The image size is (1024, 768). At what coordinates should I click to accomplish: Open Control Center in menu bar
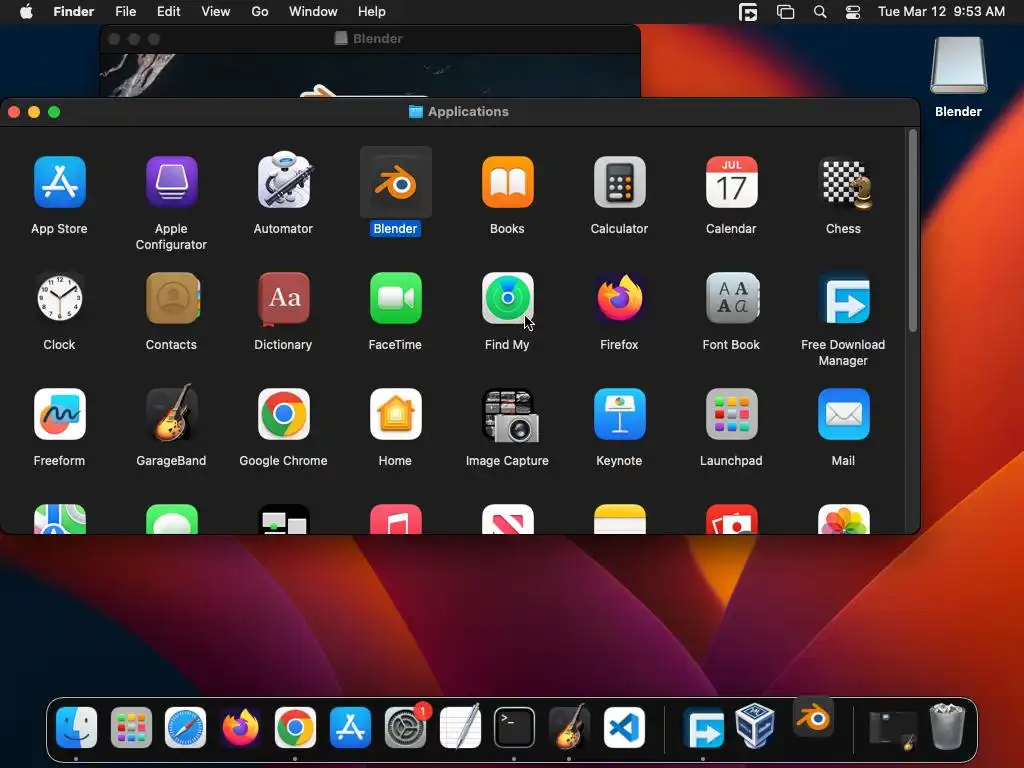[x=853, y=12]
